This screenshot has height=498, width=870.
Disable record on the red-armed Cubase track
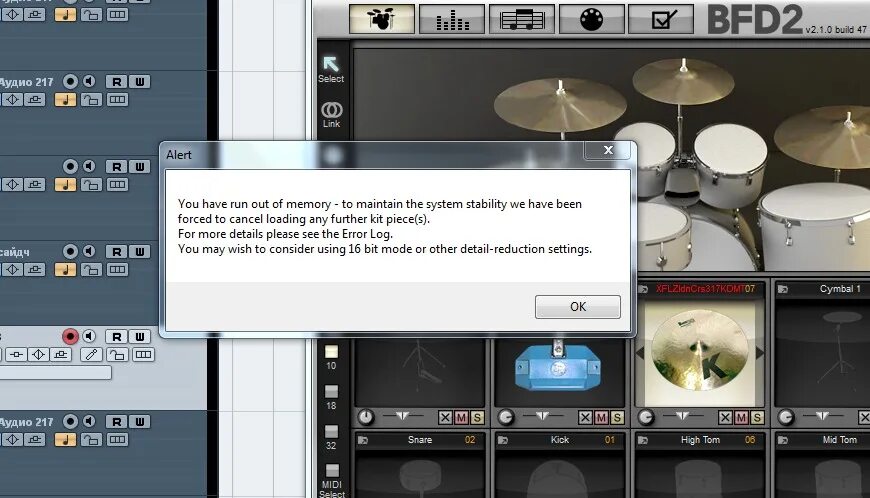coord(70,337)
